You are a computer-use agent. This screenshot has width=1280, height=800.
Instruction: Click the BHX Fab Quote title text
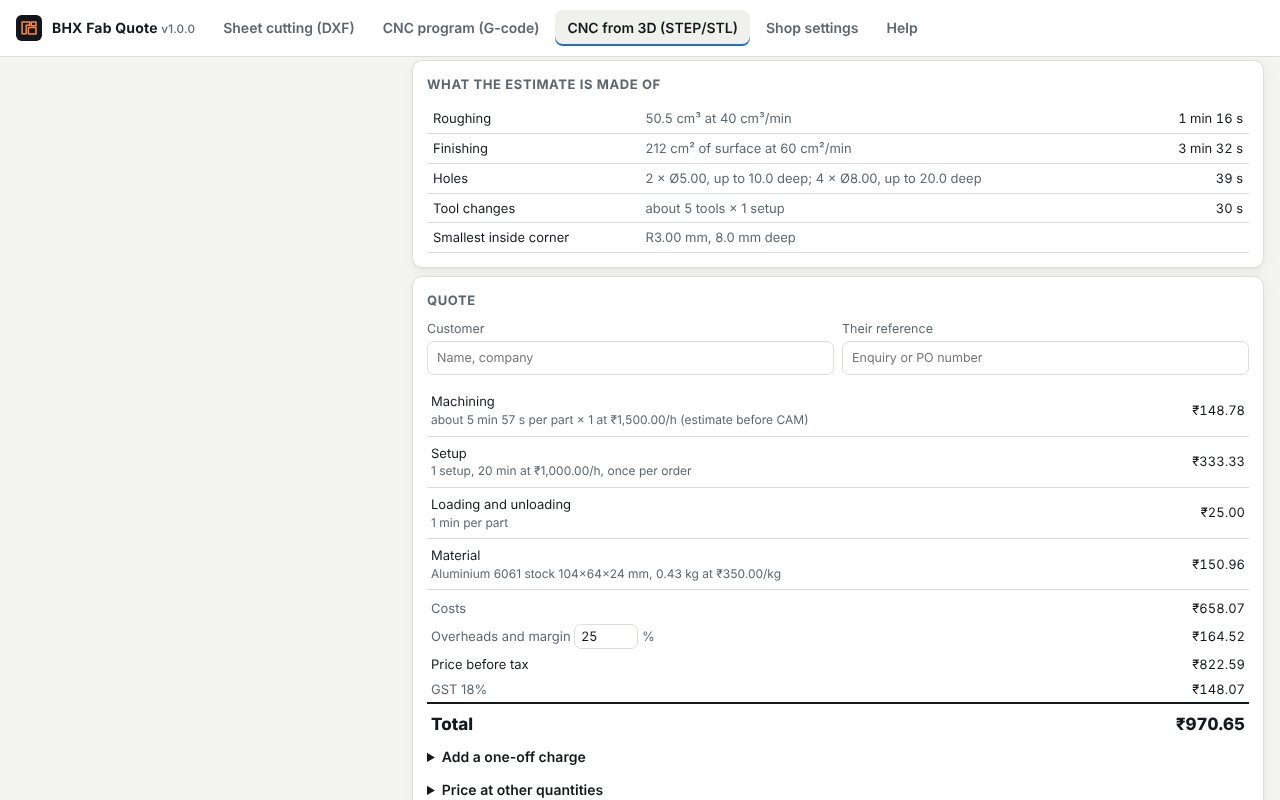pyautogui.click(x=104, y=28)
